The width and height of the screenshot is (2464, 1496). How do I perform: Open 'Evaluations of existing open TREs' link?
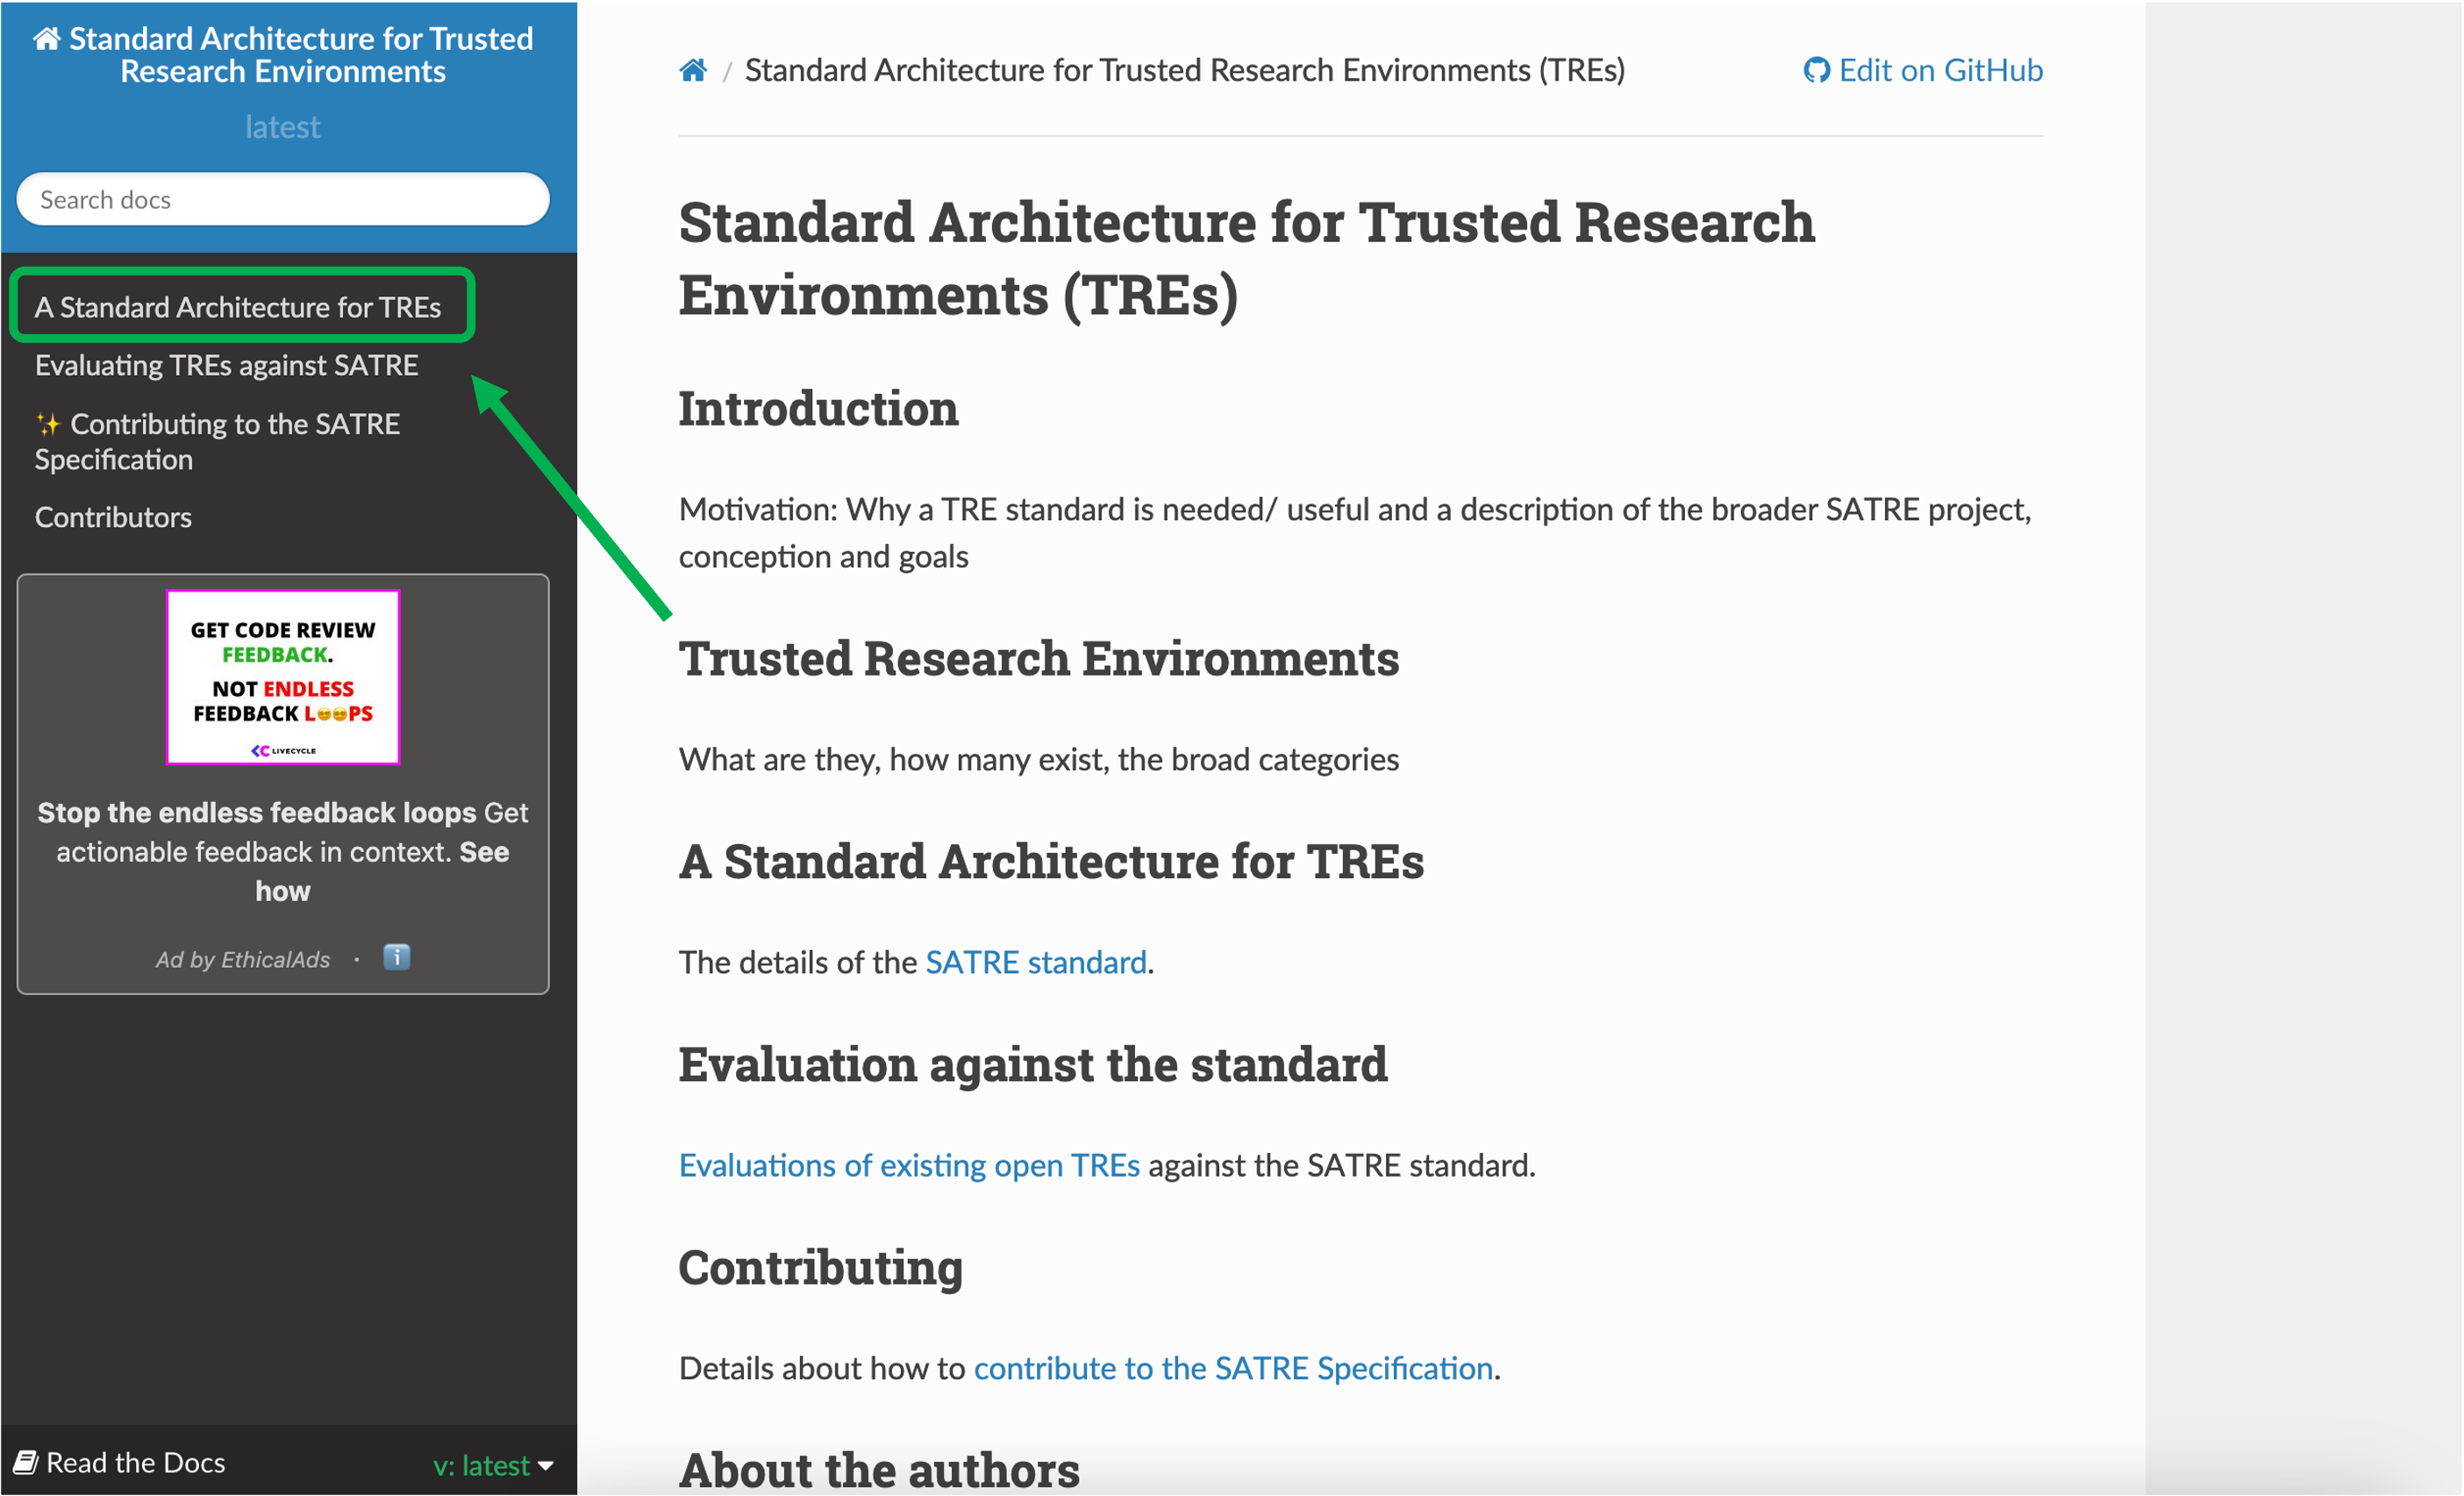click(x=909, y=1165)
